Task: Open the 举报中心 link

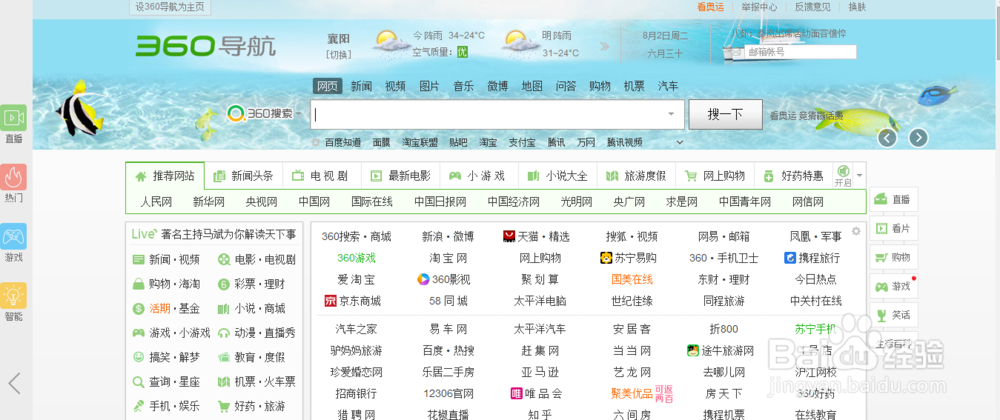Action: click(x=759, y=7)
